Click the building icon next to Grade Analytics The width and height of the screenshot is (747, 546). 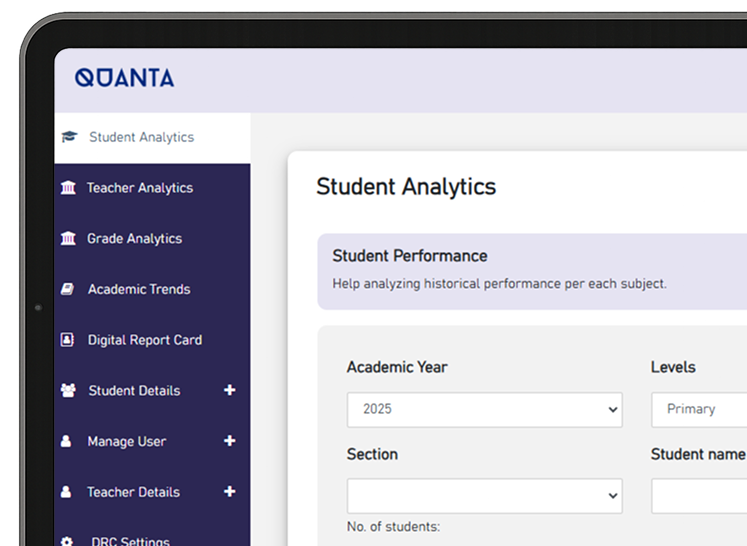(68, 238)
